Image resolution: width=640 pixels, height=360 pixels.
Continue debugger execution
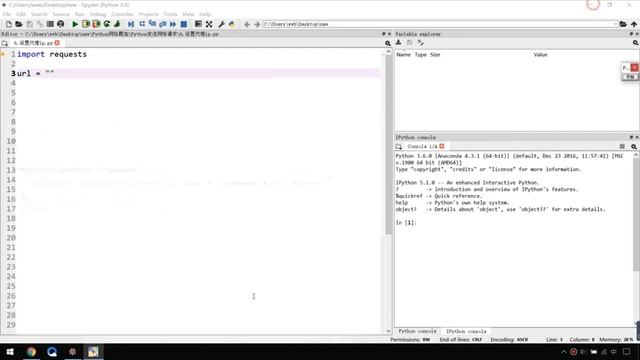pyautogui.click(x=173, y=24)
